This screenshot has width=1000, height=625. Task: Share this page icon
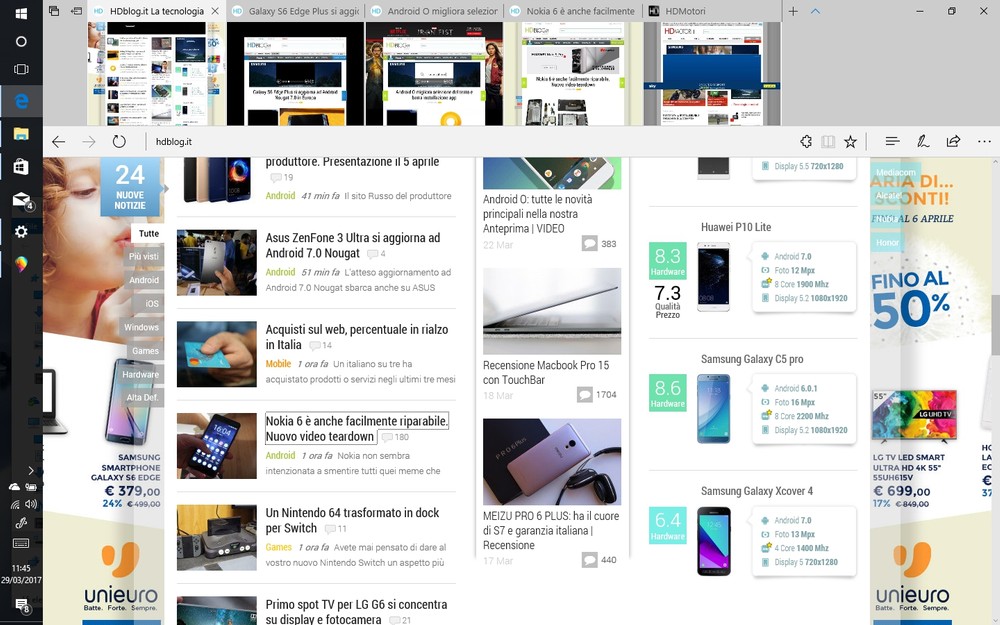click(953, 142)
